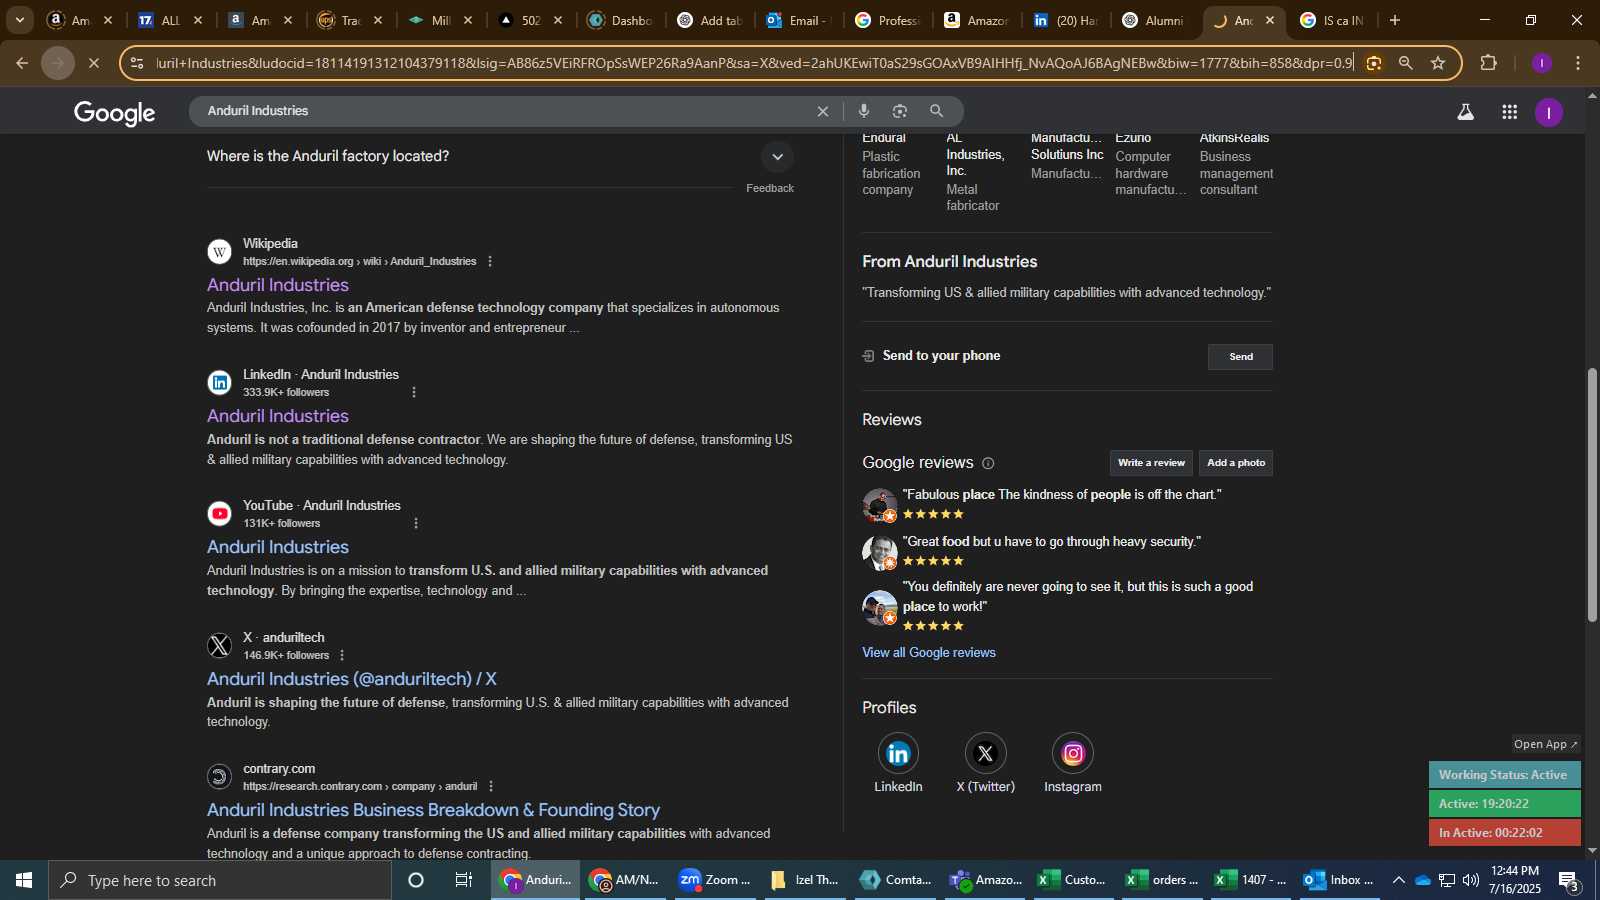
Task: Open more options for the YouTube result
Action: 416,523
